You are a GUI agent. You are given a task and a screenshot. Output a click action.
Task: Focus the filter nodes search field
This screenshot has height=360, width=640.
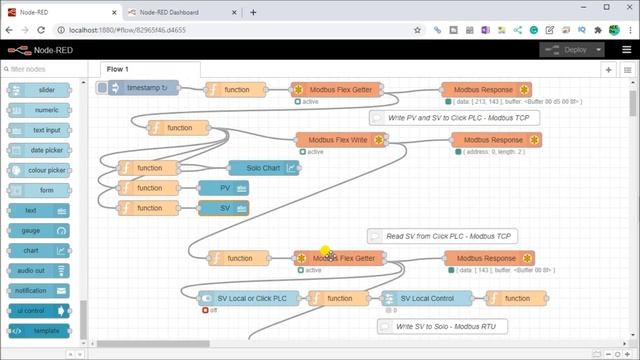44,69
